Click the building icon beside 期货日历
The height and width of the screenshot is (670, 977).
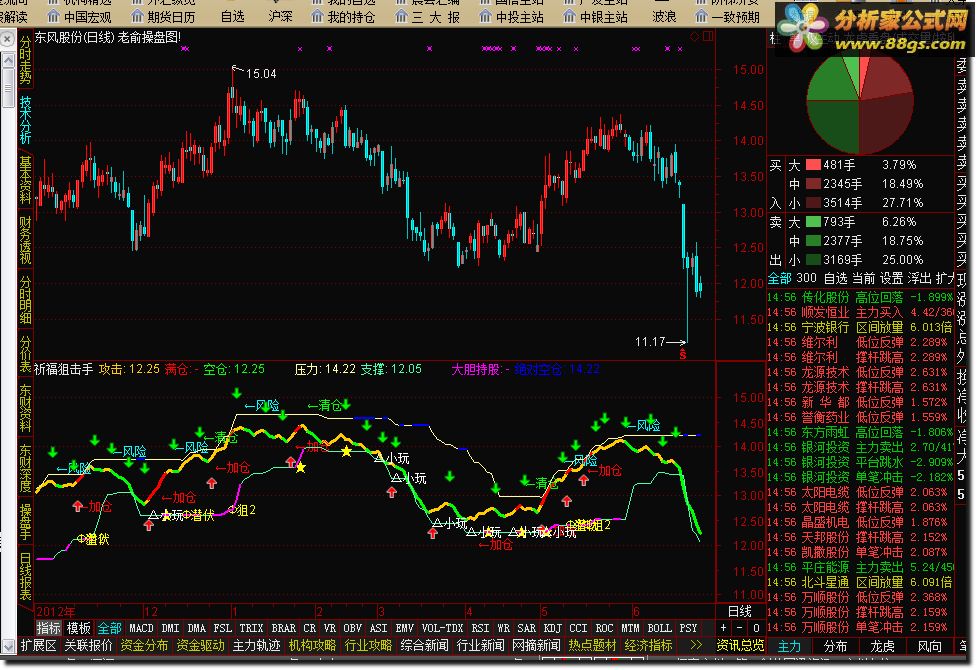pyautogui.click(x=137, y=17)
